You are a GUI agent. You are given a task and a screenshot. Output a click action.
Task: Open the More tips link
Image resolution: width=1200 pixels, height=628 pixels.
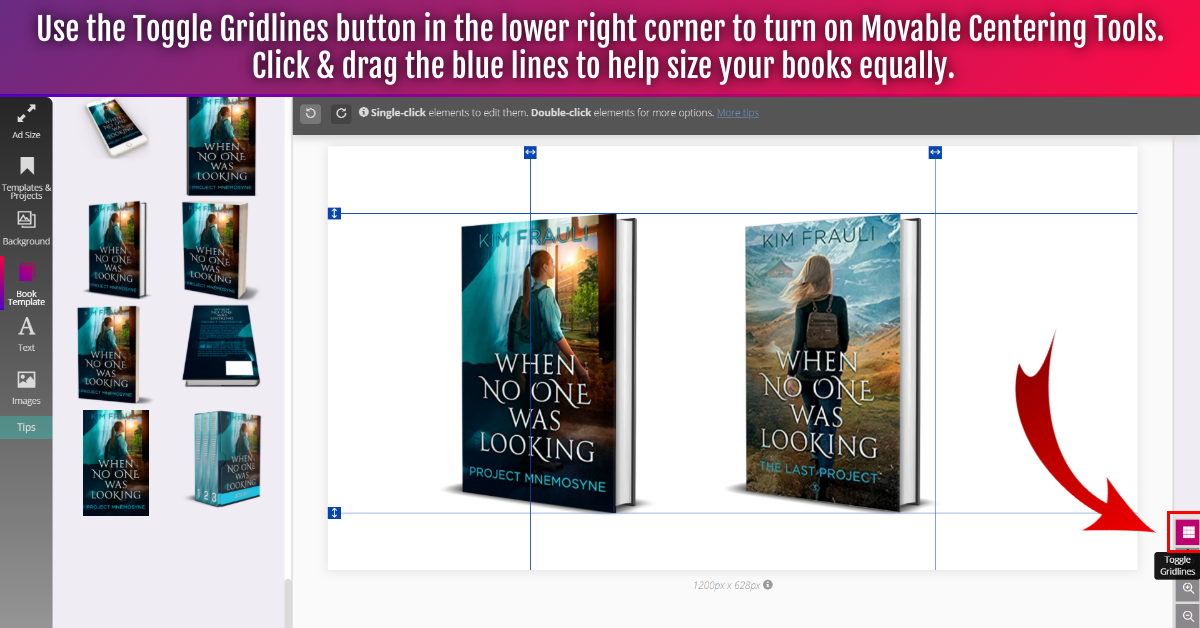(738, 113)
